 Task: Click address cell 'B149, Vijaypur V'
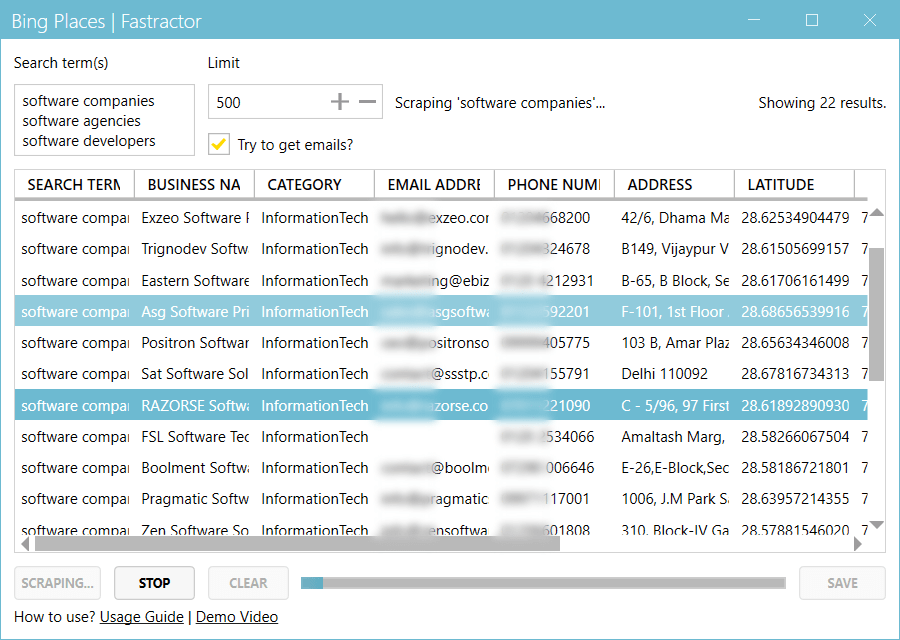[675, 249]
